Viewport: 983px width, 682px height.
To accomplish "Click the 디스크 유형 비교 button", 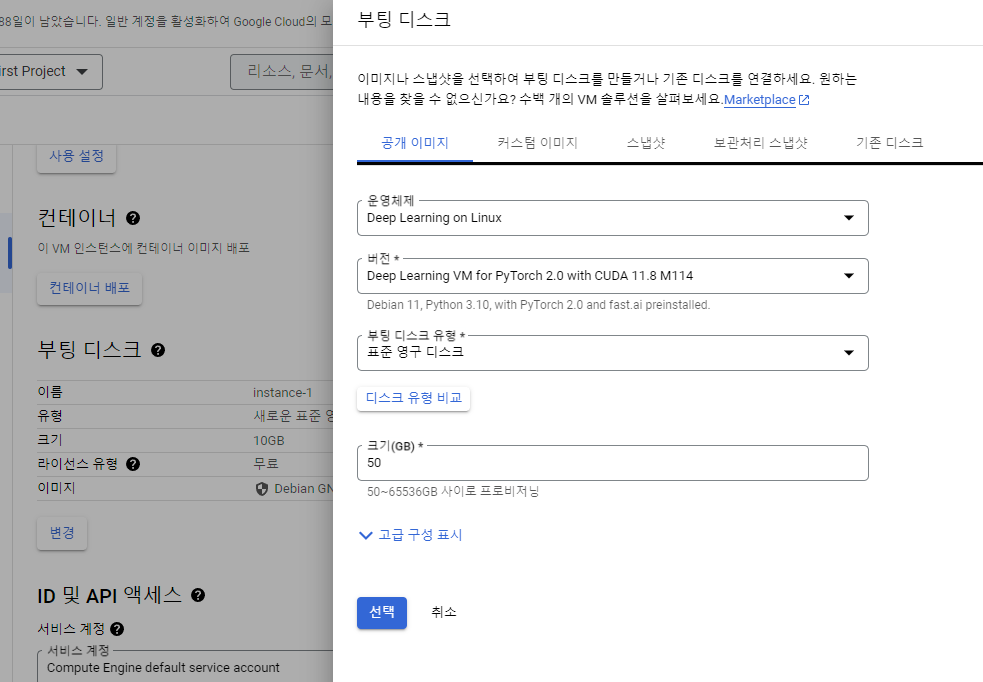I will (413, 399).
